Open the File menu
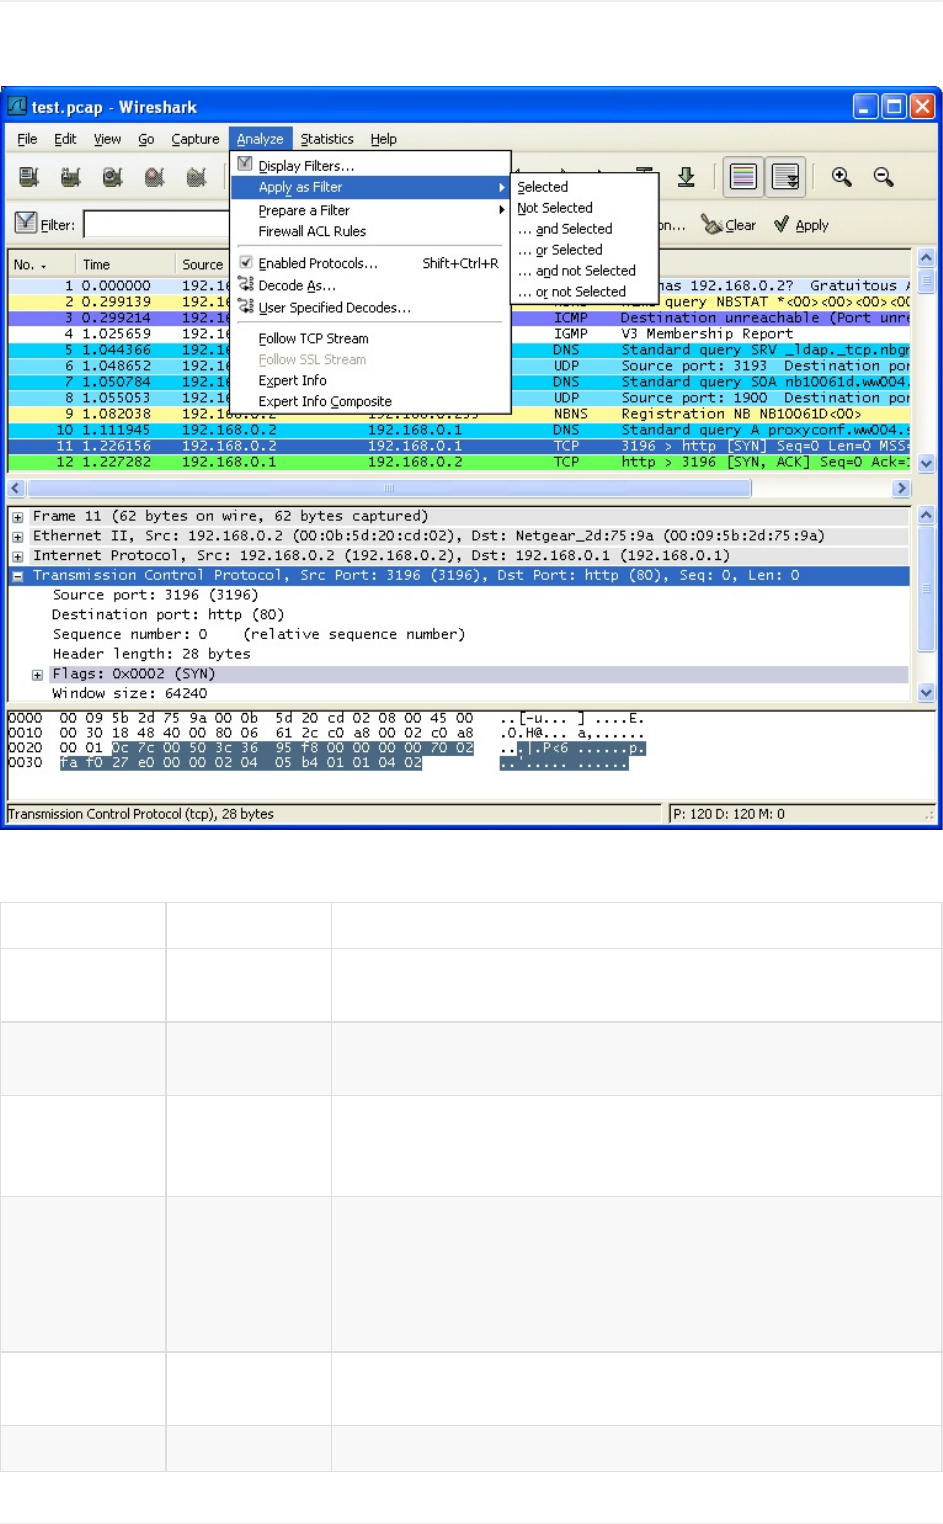The height and width of the screenshot is (1524, 943). point(27,139)
